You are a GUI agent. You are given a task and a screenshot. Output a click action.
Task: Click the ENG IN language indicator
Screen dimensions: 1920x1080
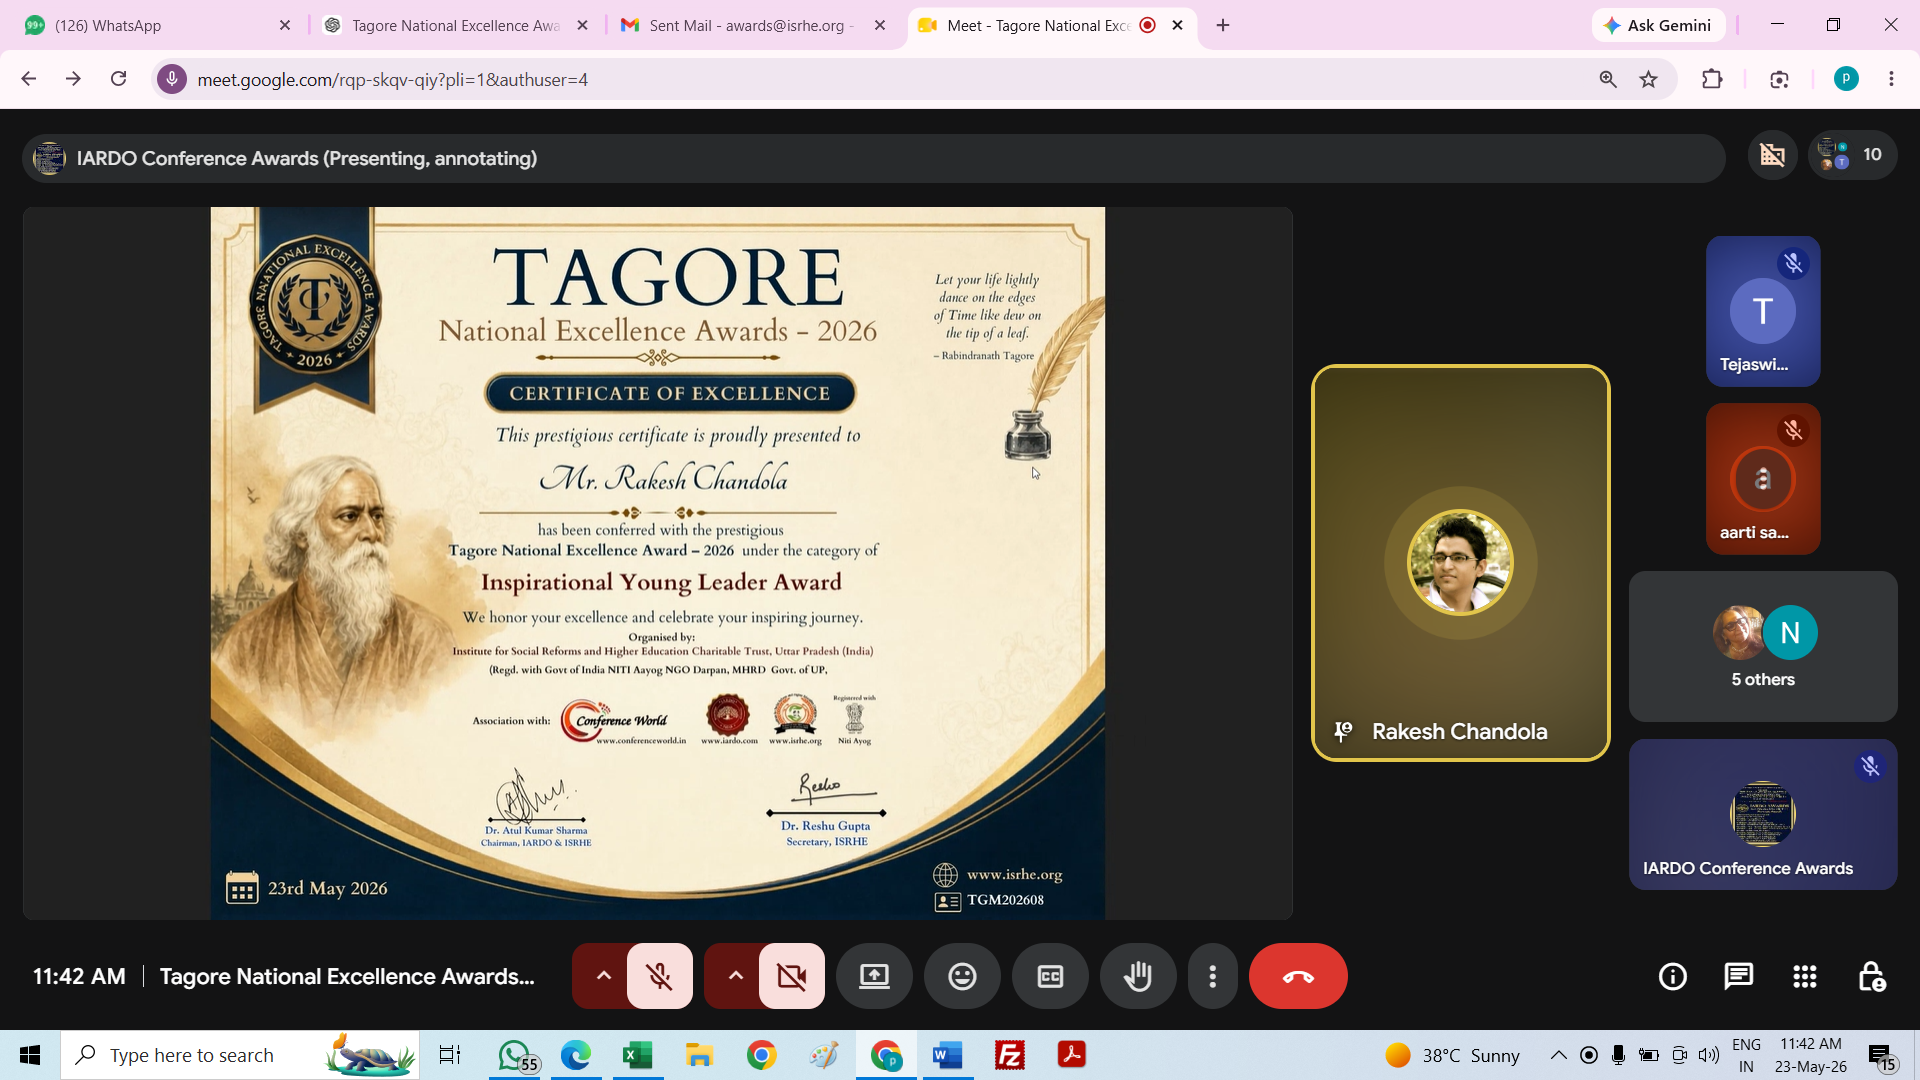coord(1746,1055)
